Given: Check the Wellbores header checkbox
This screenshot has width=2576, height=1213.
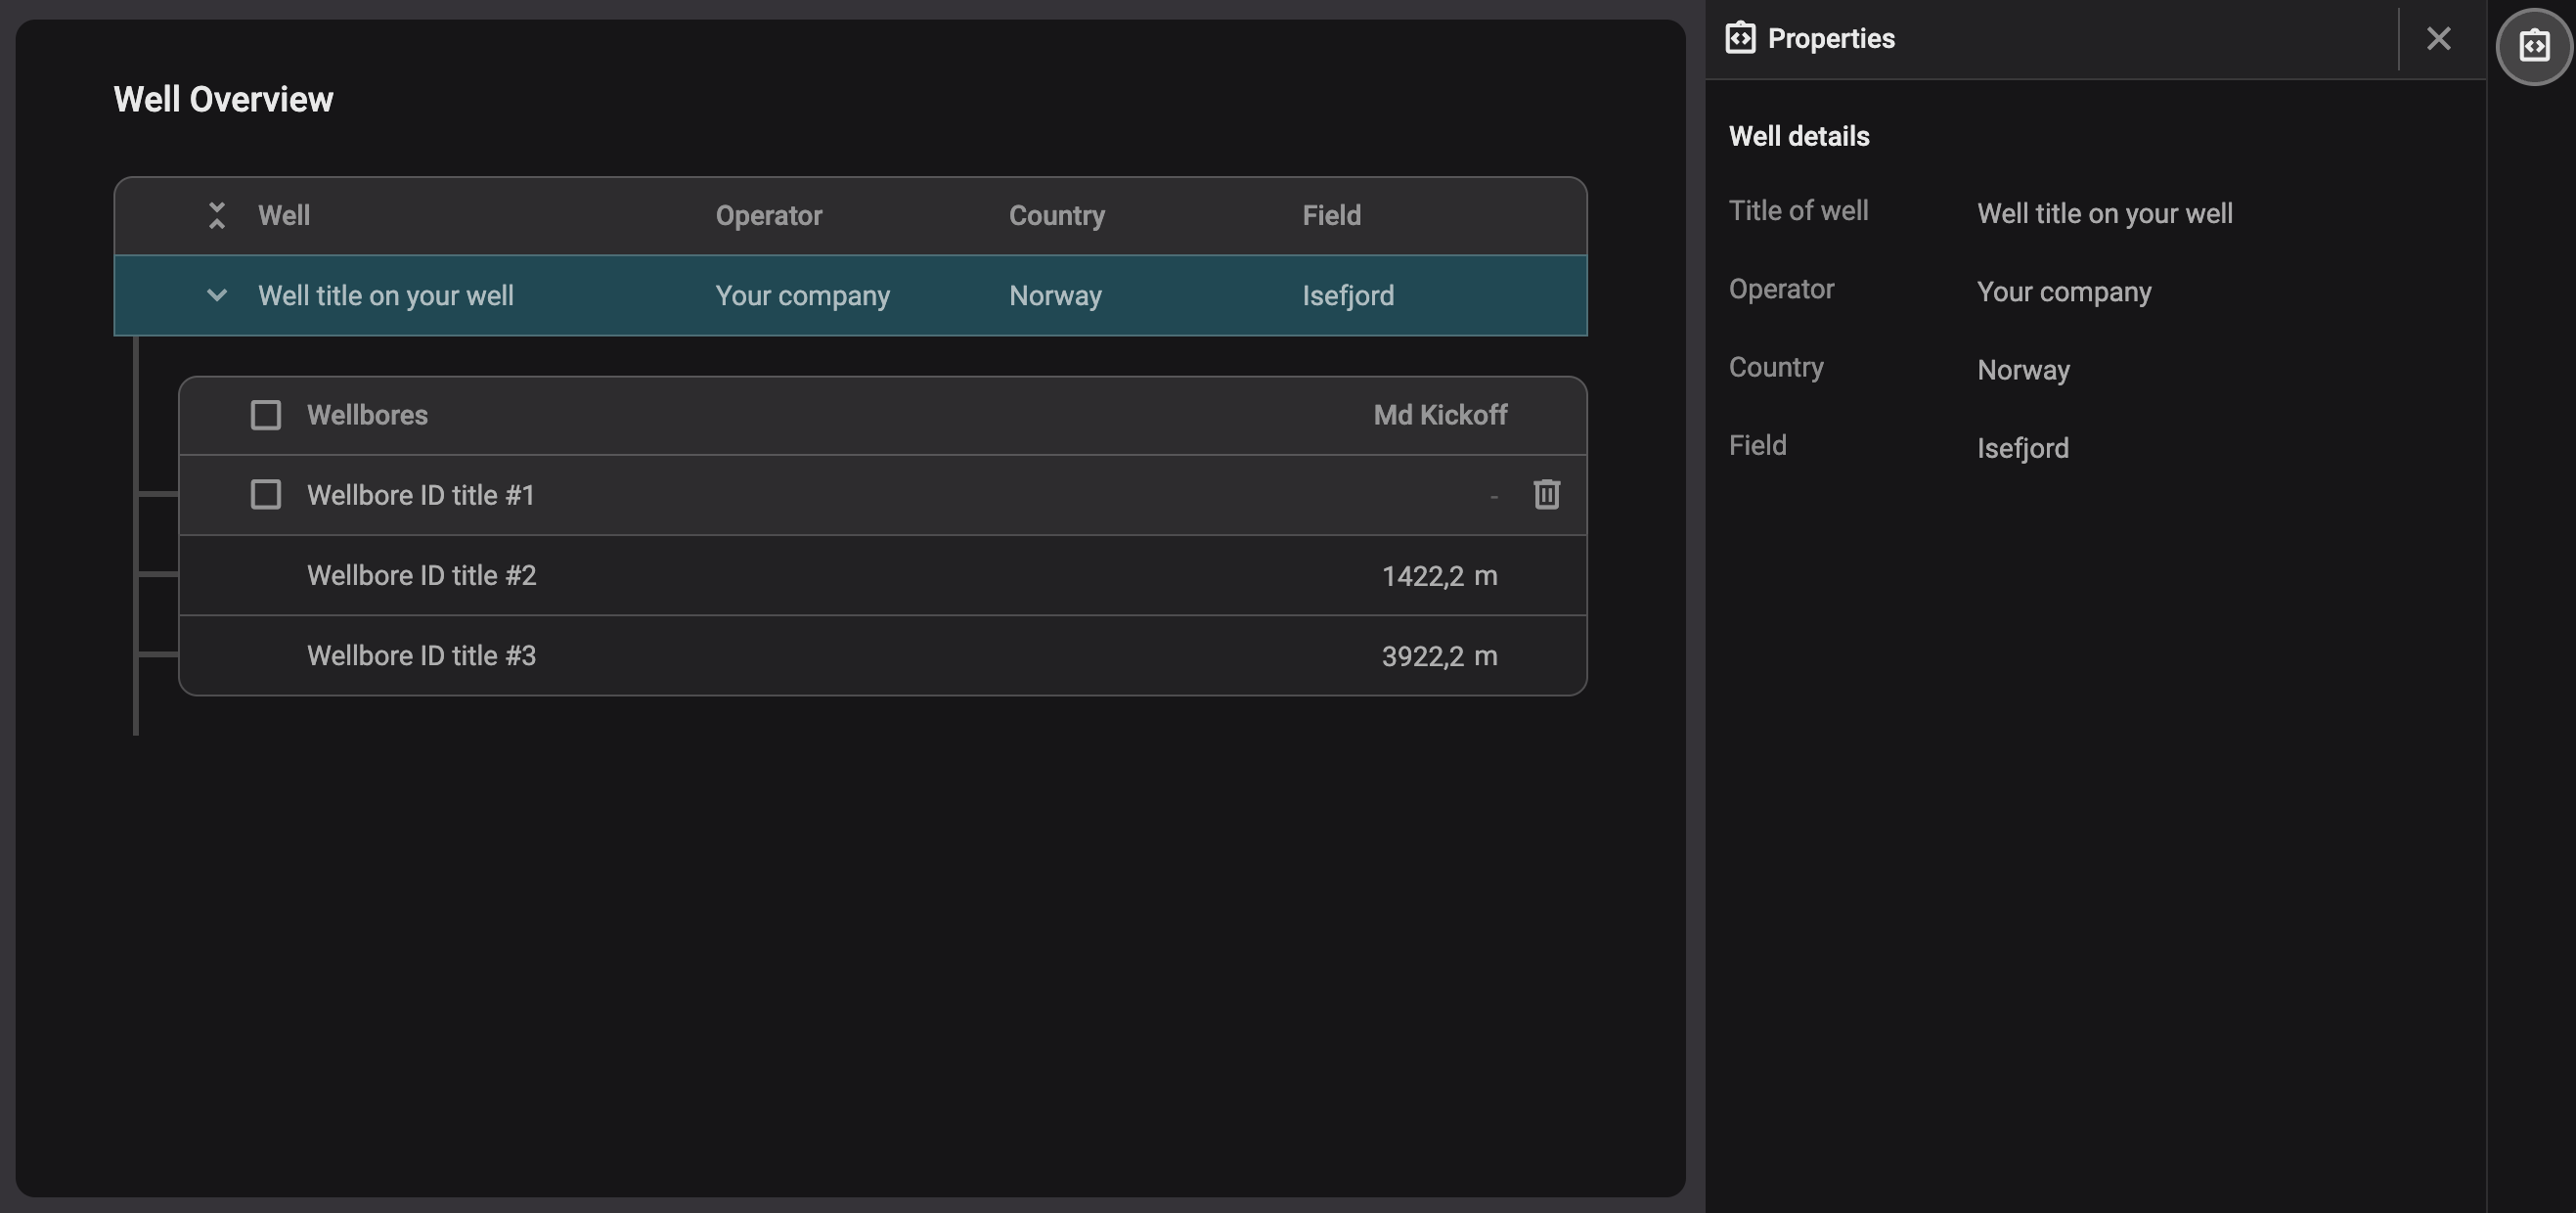Looking at the screenshot, I should click(265, 414).
